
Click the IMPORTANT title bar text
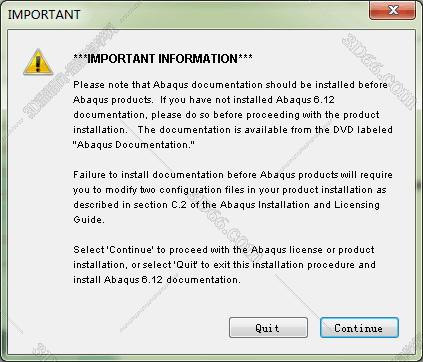tap(44, 14)
